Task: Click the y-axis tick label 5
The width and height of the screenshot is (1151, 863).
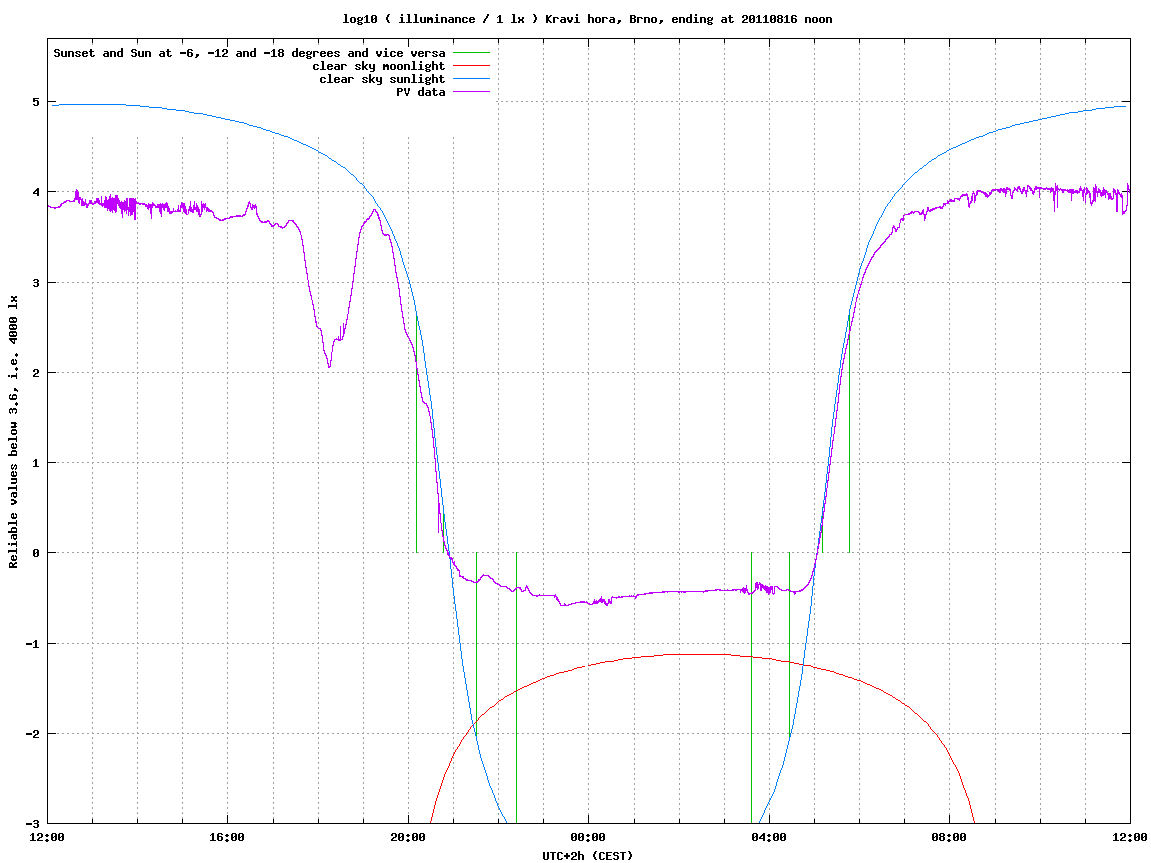Action: tap(35, 102)
